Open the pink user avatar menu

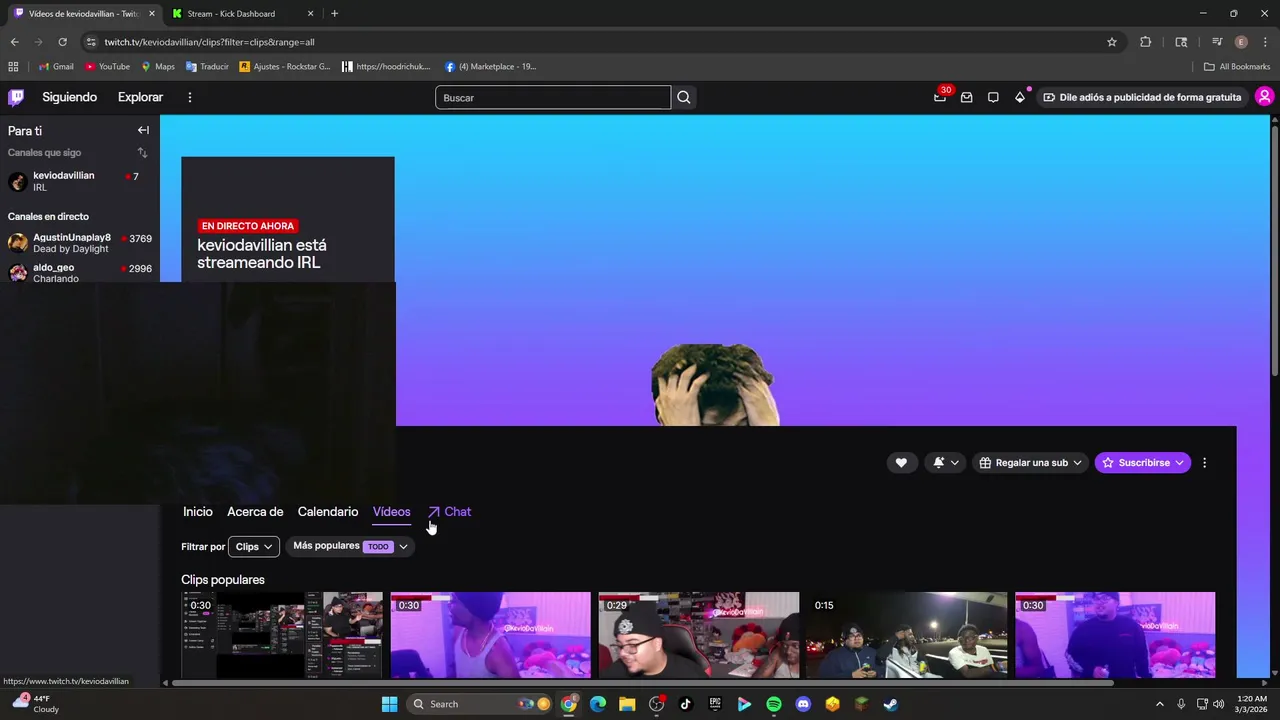coord(1264,97)
